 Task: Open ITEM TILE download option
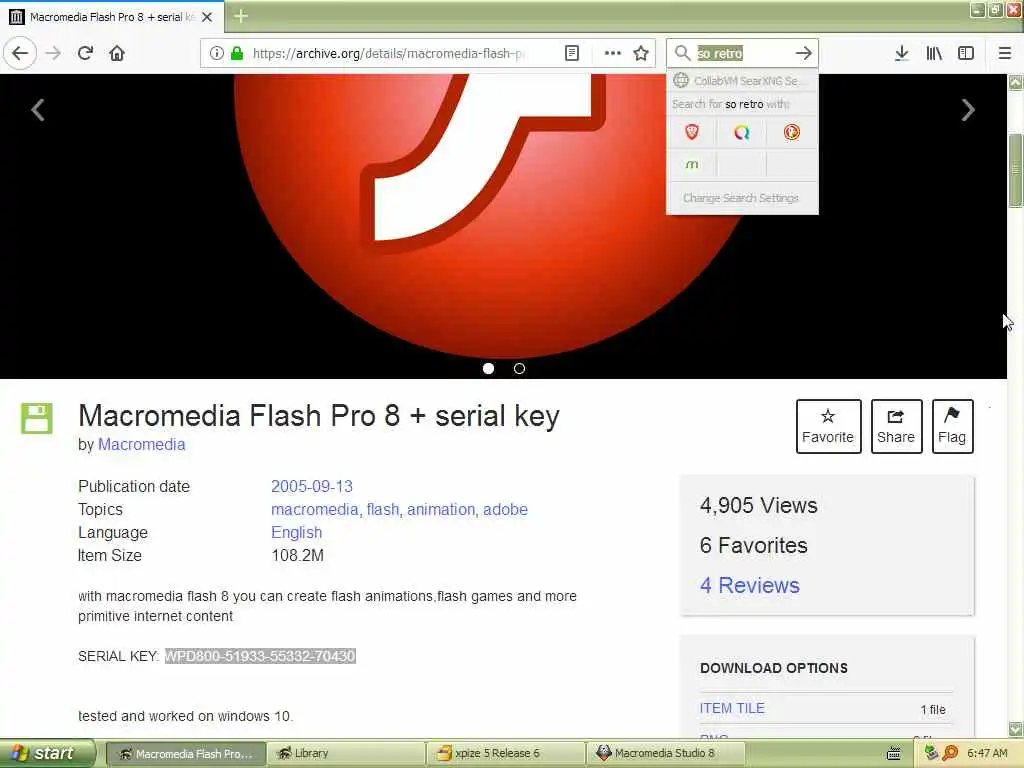[732, 708]
